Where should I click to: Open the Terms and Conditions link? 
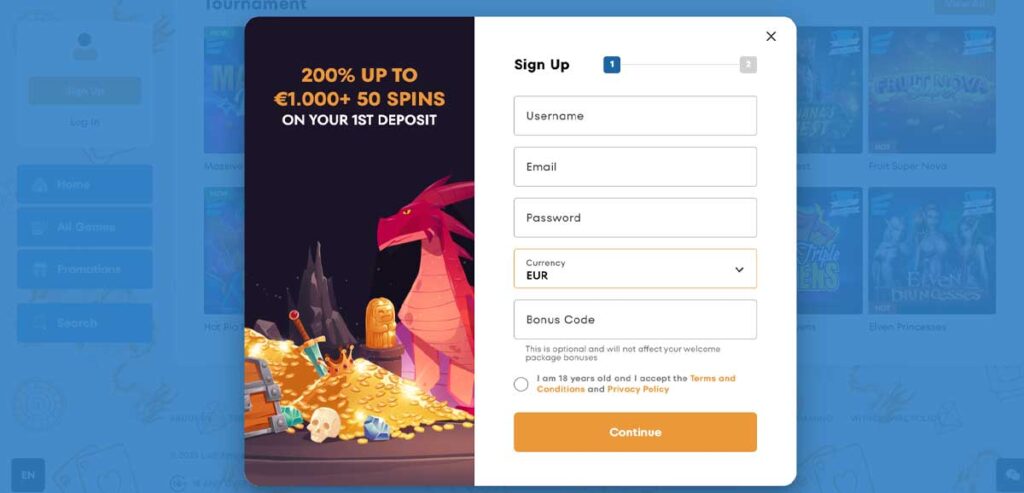tap(636, 383)
